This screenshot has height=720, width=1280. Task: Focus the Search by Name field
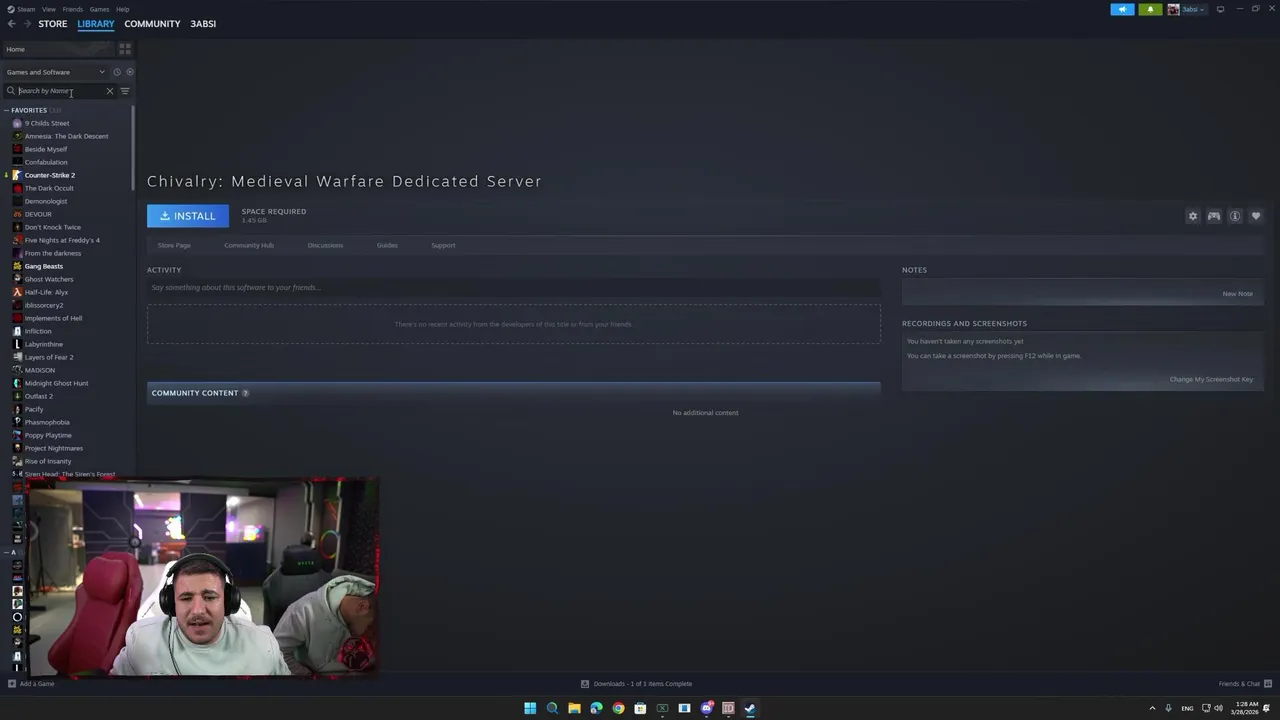[60, 91]
